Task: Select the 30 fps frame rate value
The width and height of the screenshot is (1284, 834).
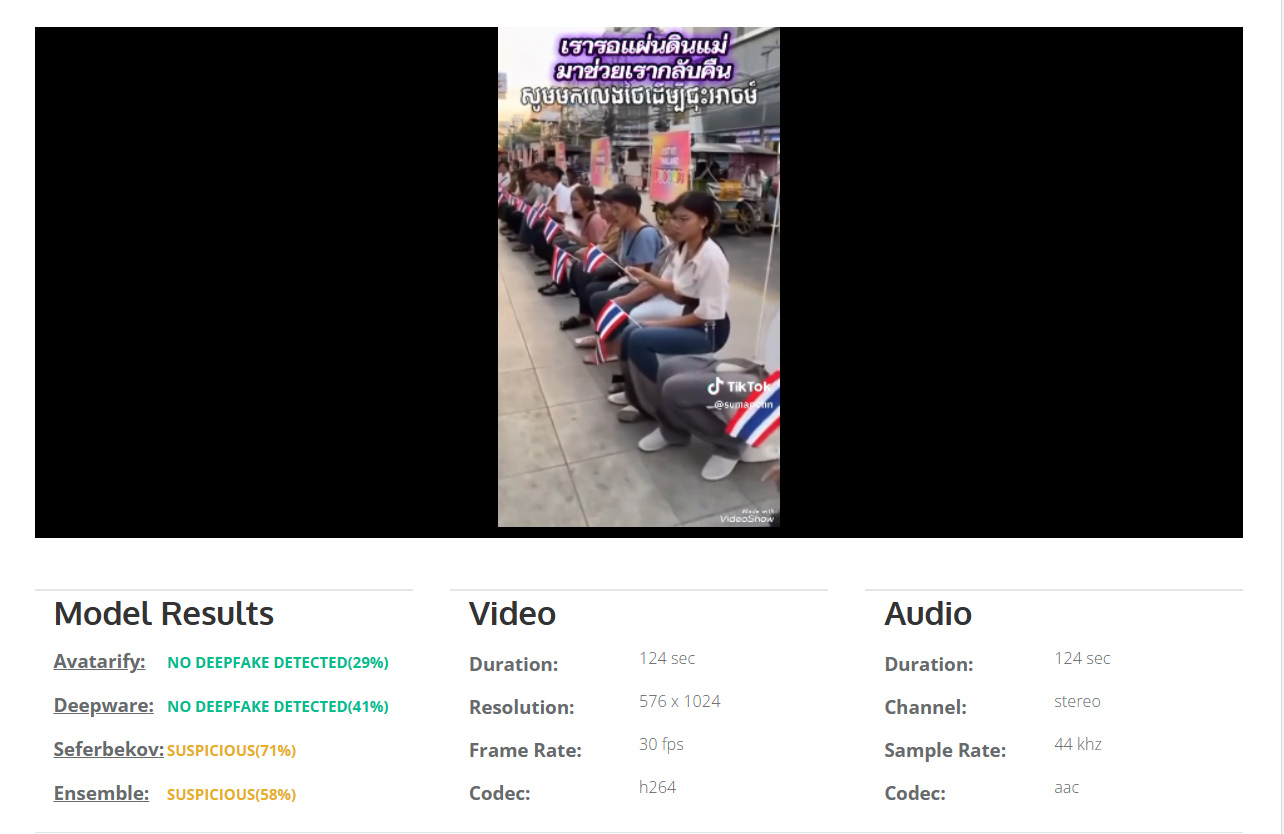Action: tap(661, 744)
